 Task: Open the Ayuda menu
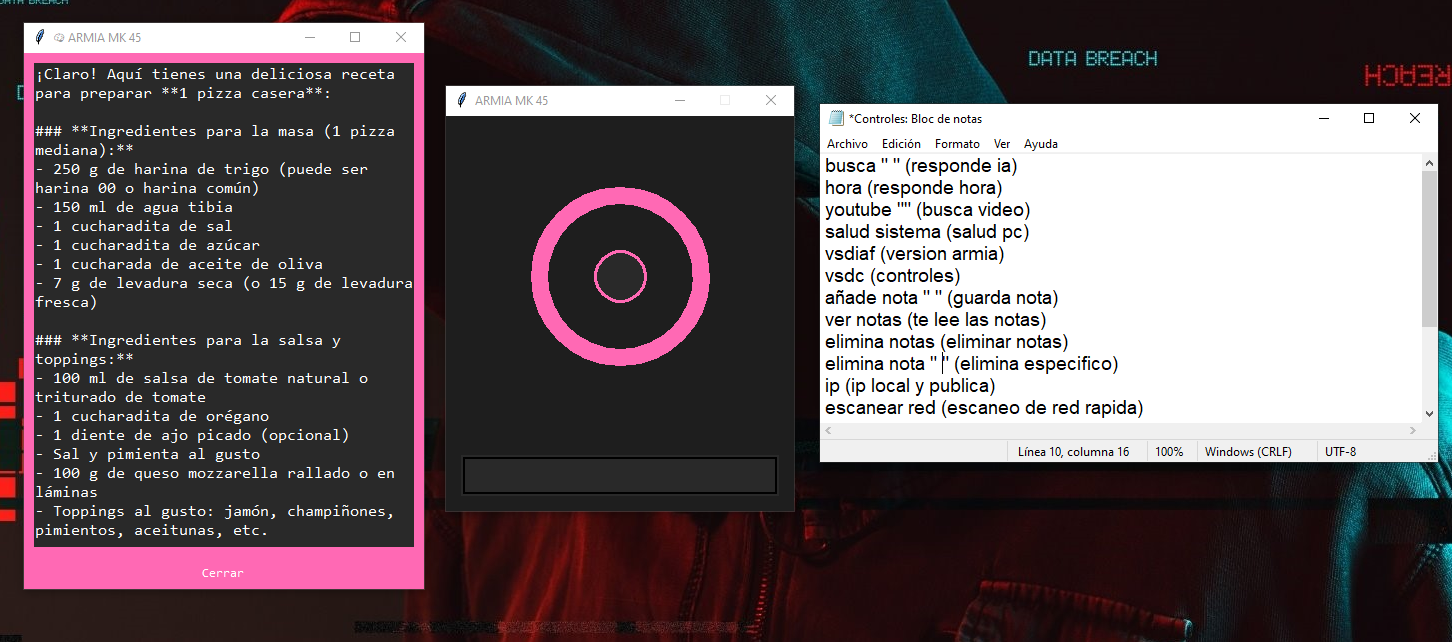1040,144
